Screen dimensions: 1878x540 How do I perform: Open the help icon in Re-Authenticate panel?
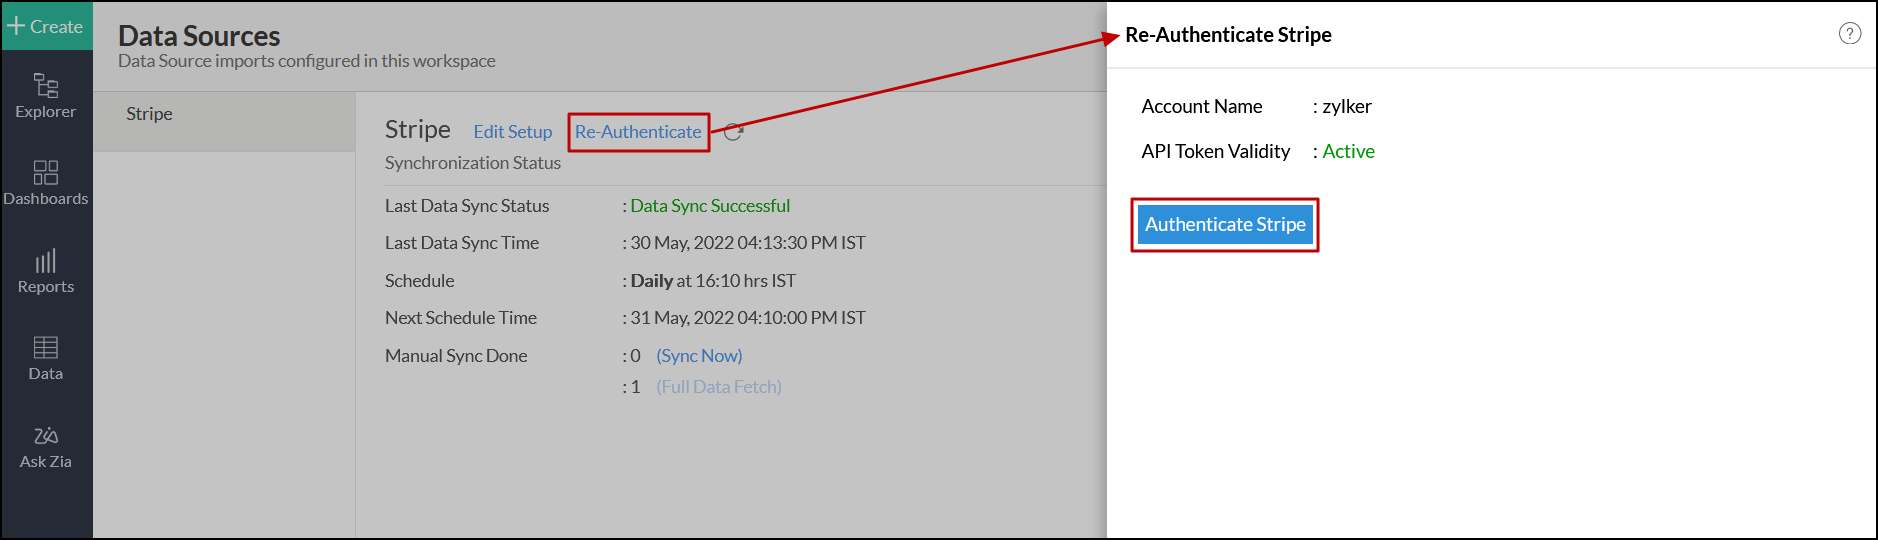pyautogui.click(x=1850, y=34)
